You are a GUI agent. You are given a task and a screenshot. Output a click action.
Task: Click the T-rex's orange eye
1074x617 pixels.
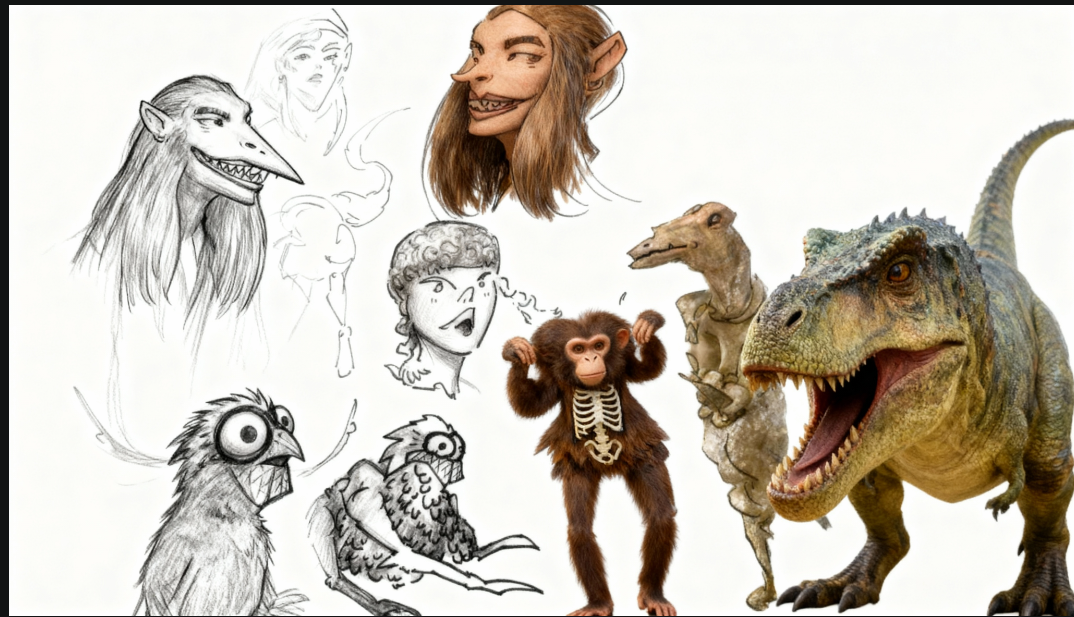tap(898, 271)
